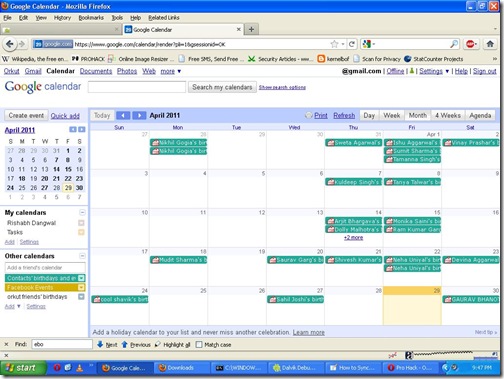Switch to 4 Weeks view tab
The image size is (504, 379).
pos(448,115)
